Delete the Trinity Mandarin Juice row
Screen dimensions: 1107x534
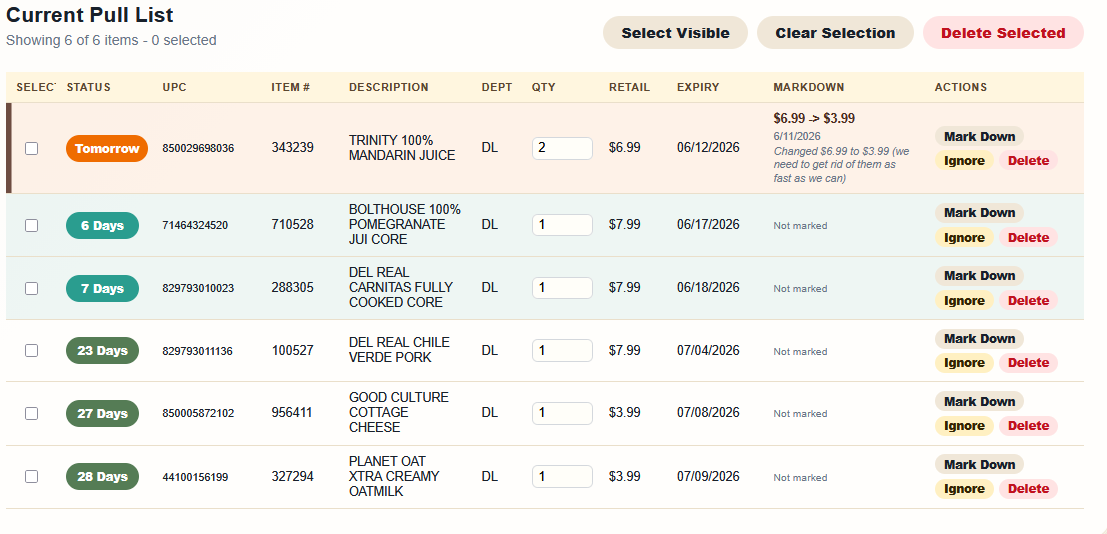pyautogui.click(x=1028, y=160)
